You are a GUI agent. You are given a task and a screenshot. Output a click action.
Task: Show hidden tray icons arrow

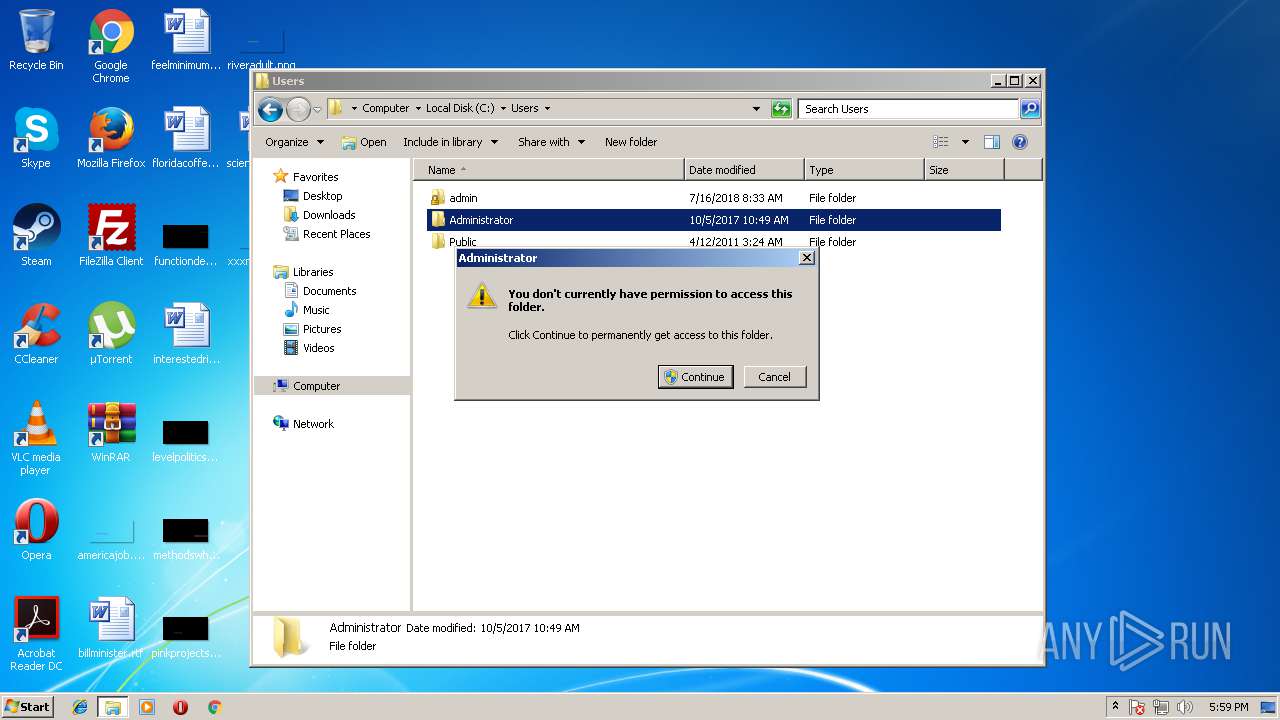tap(1115, 707)
